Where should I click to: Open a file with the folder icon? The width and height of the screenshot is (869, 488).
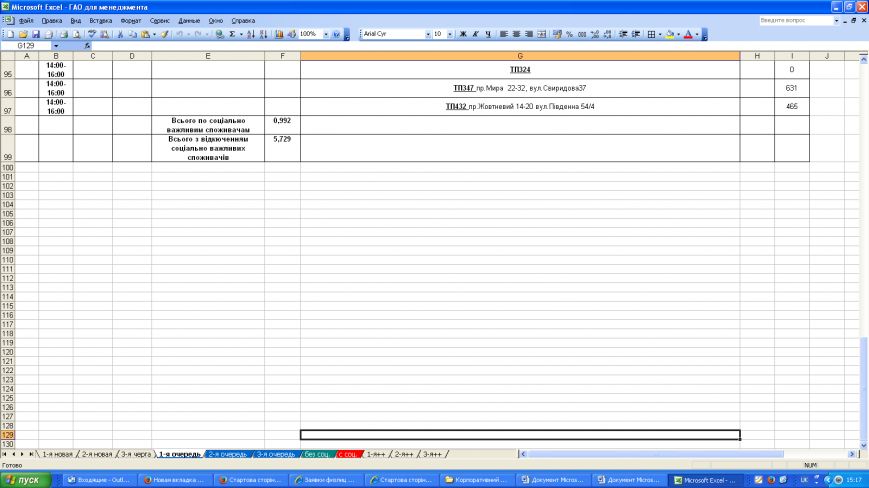coord(23,34)
